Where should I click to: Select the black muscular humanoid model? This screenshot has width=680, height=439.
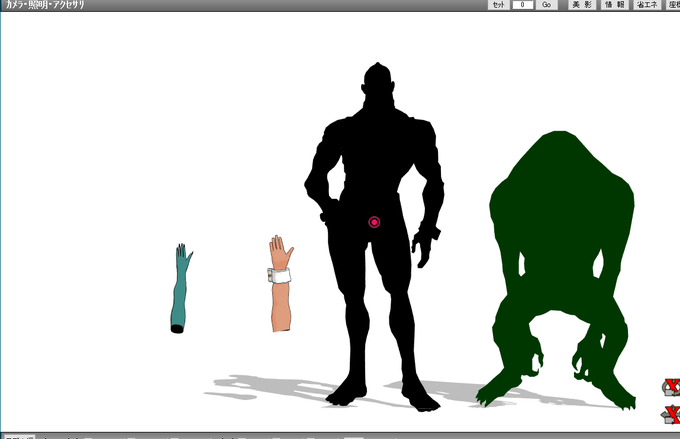[x=376, y=174]
